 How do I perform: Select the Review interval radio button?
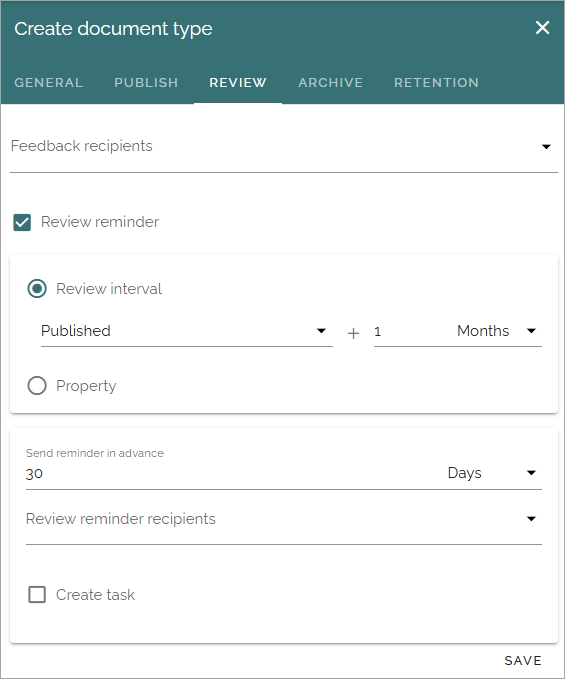click(37, 289)
